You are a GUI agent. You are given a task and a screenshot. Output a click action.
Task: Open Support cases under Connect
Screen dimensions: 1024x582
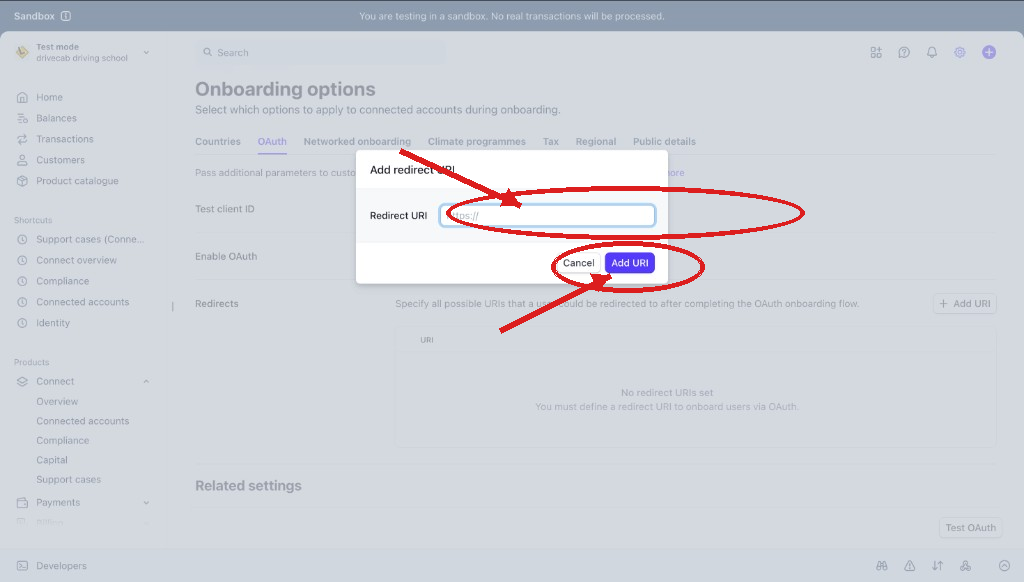(x=69, y=479)
